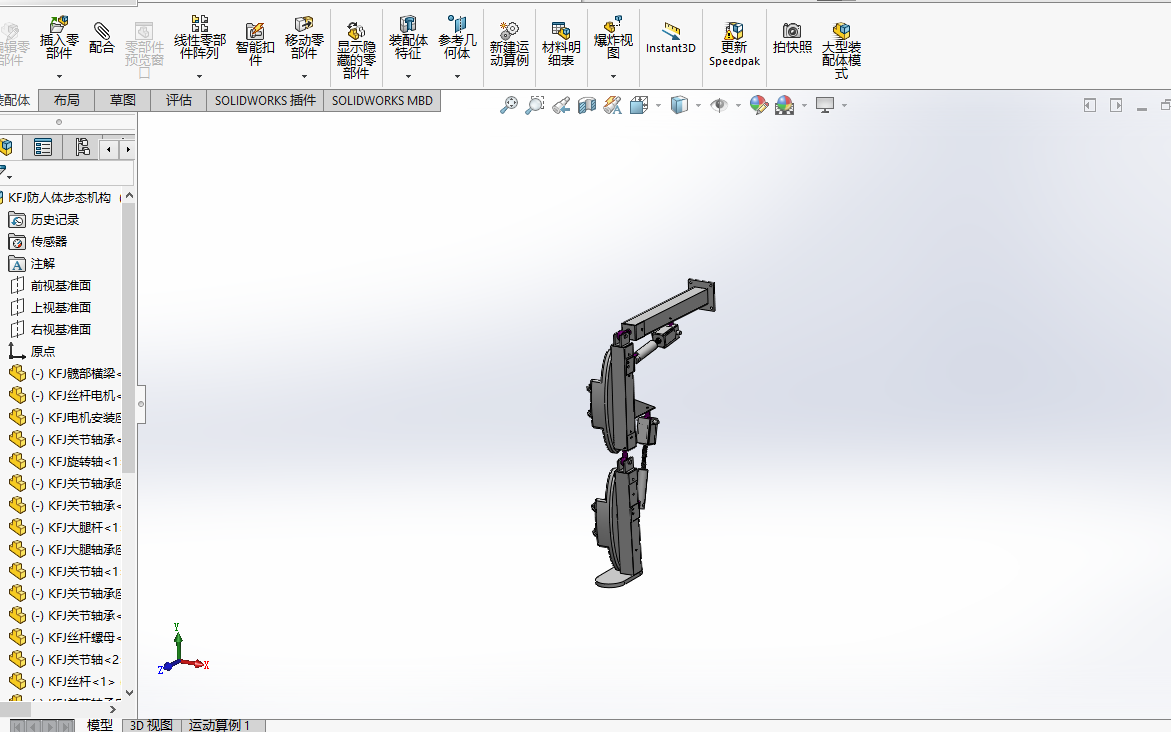Activate the Section View tool
This screenshot has height=732, width=1171.
coord(587,105)
